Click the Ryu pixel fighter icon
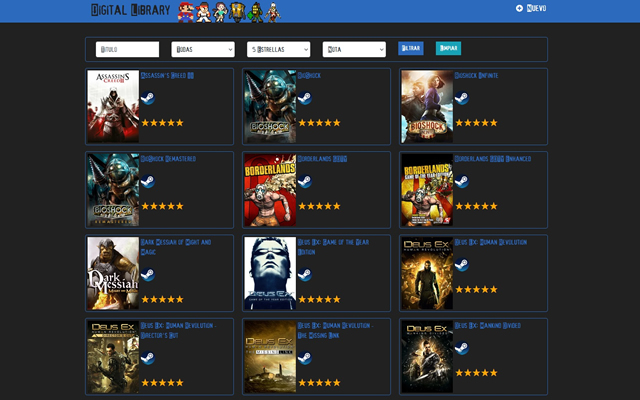The image size is (640, 400). pyautogui.click(x=203, y=12)
